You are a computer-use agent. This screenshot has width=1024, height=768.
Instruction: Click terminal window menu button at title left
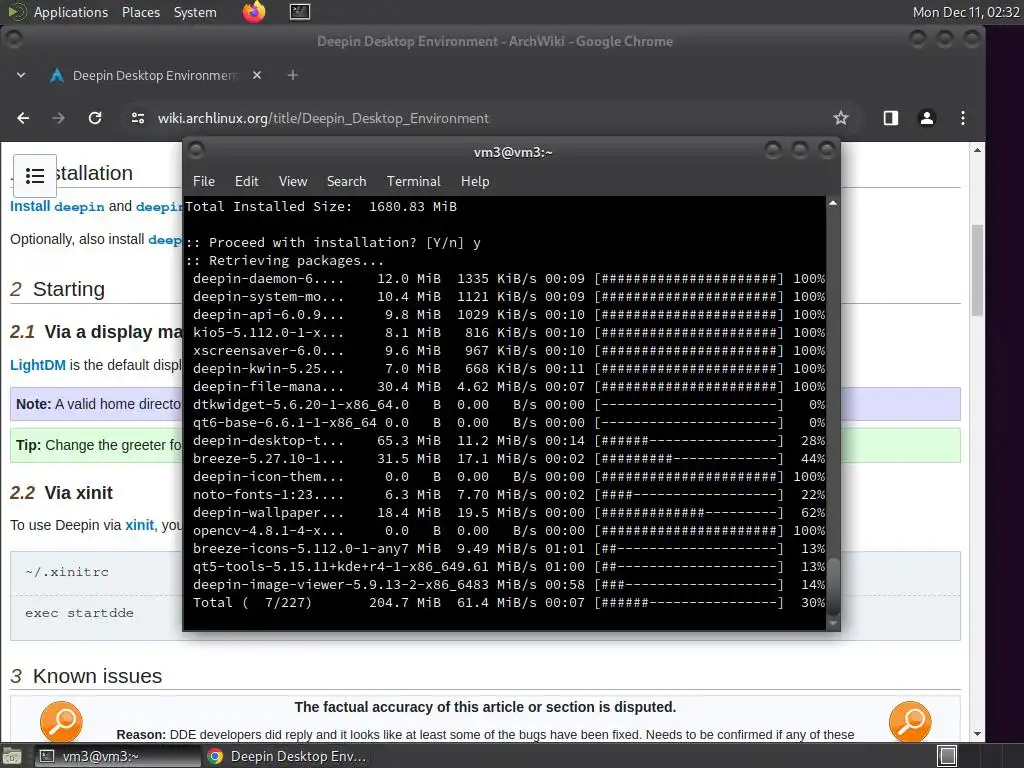pyautogui.click(x=197, y=152)
